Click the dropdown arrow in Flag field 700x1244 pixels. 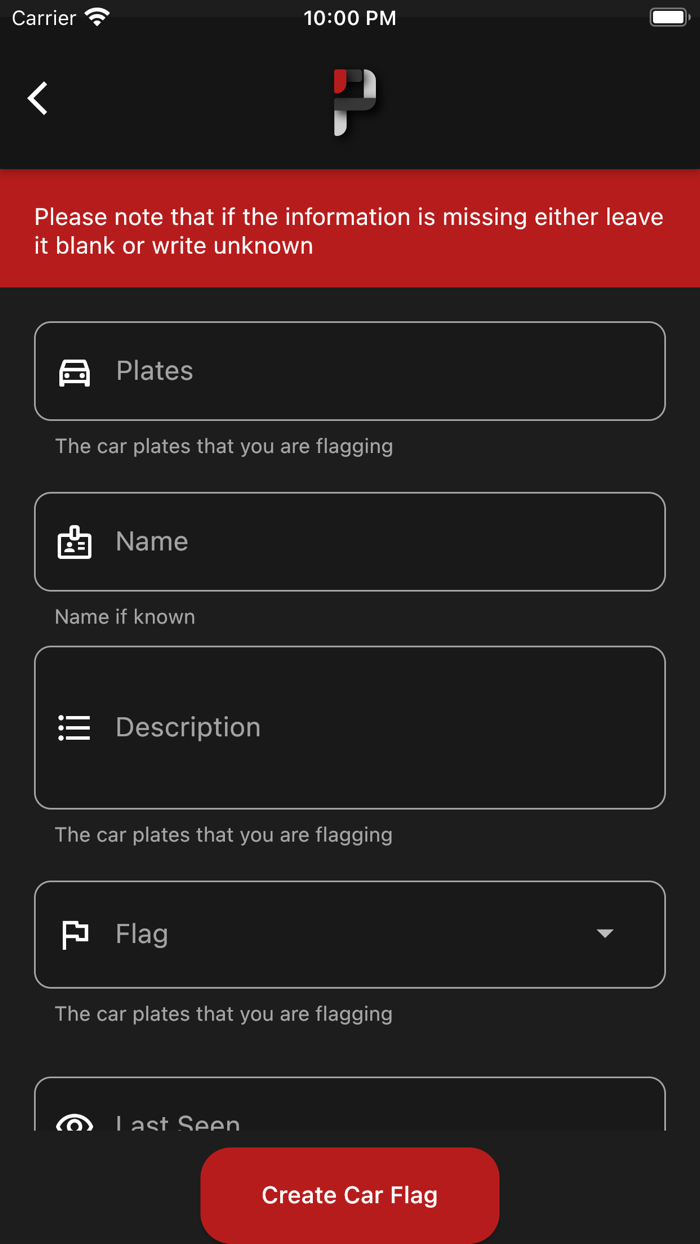pos(604,934)
